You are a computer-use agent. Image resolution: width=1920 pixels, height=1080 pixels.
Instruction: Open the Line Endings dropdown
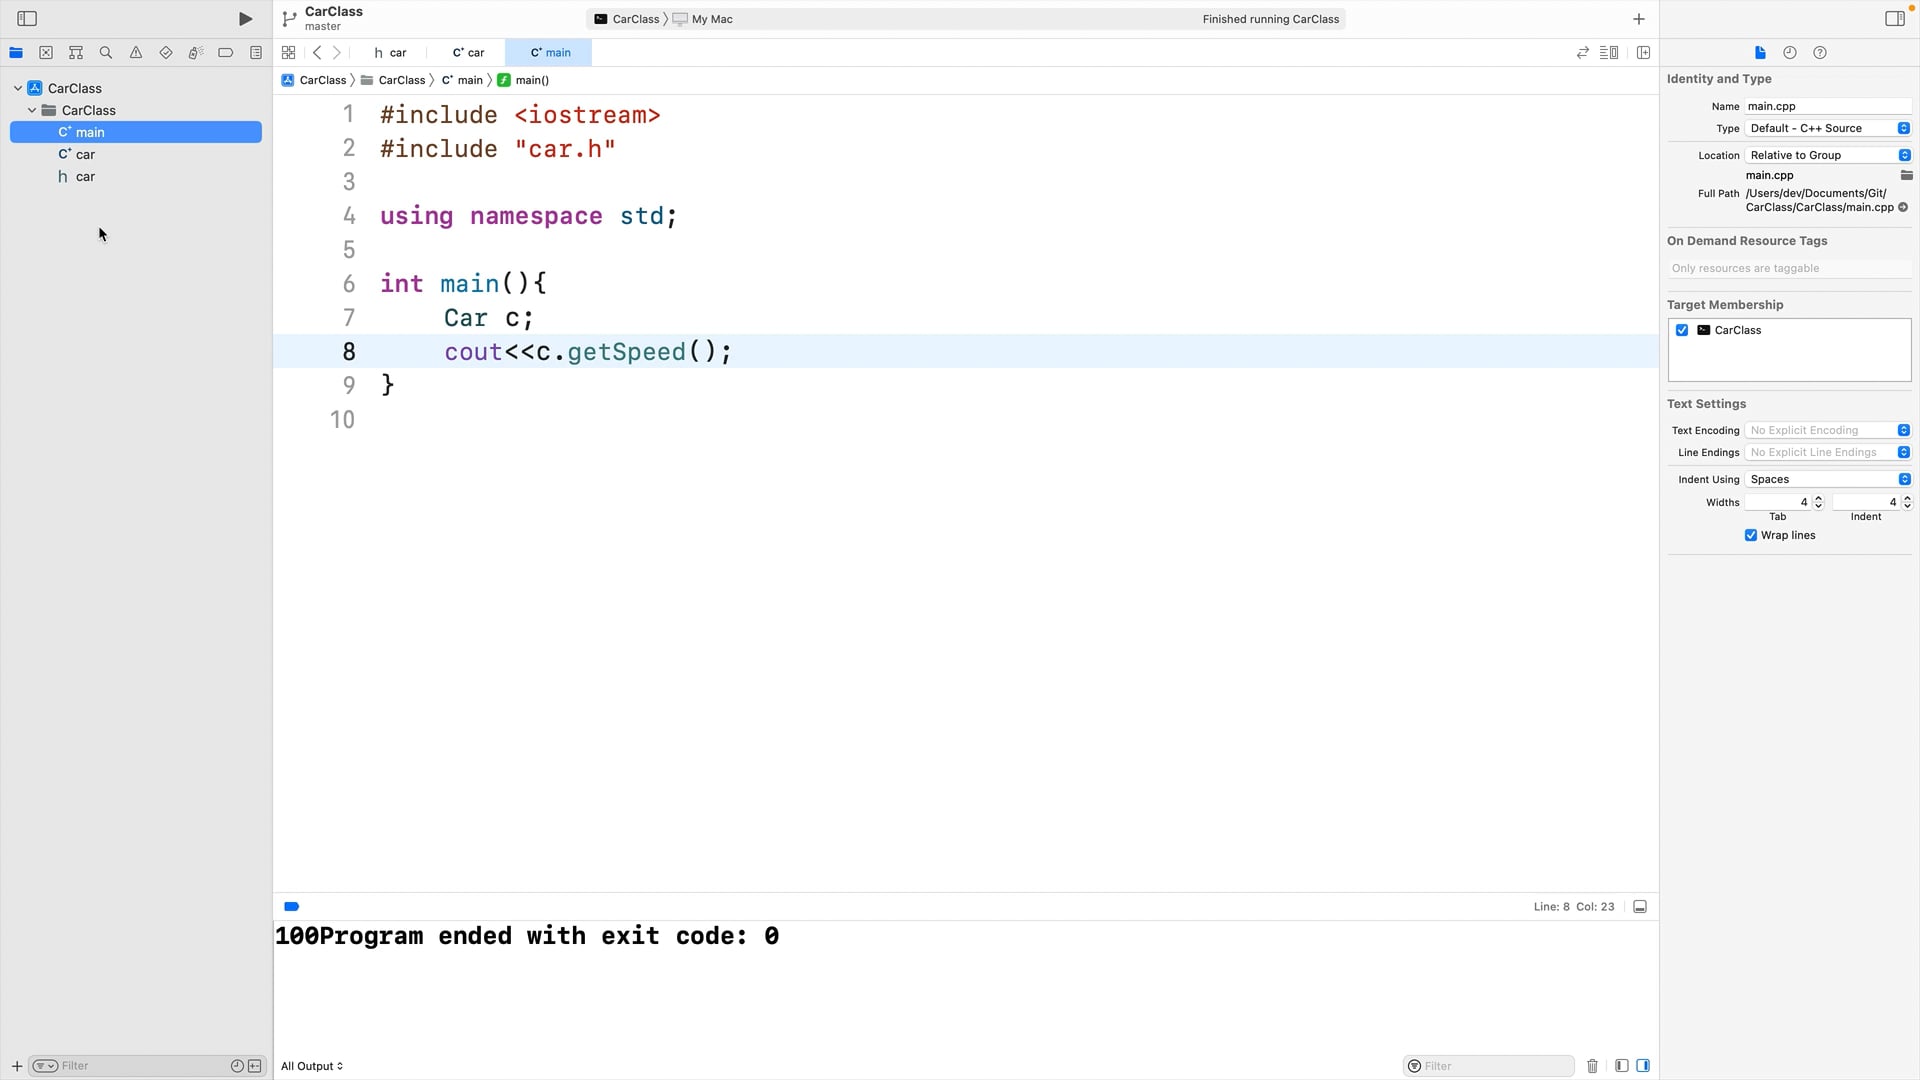point(1828,452)
